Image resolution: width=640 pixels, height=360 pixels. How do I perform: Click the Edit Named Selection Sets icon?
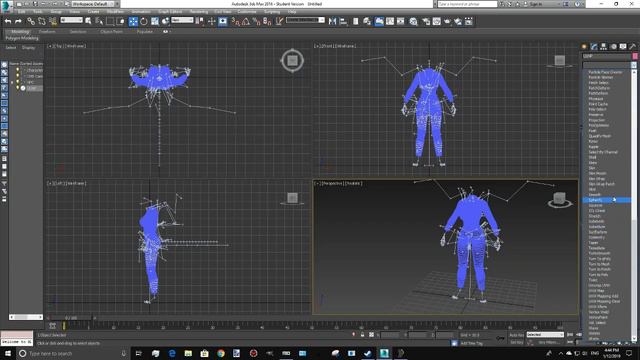pos(279,21)
